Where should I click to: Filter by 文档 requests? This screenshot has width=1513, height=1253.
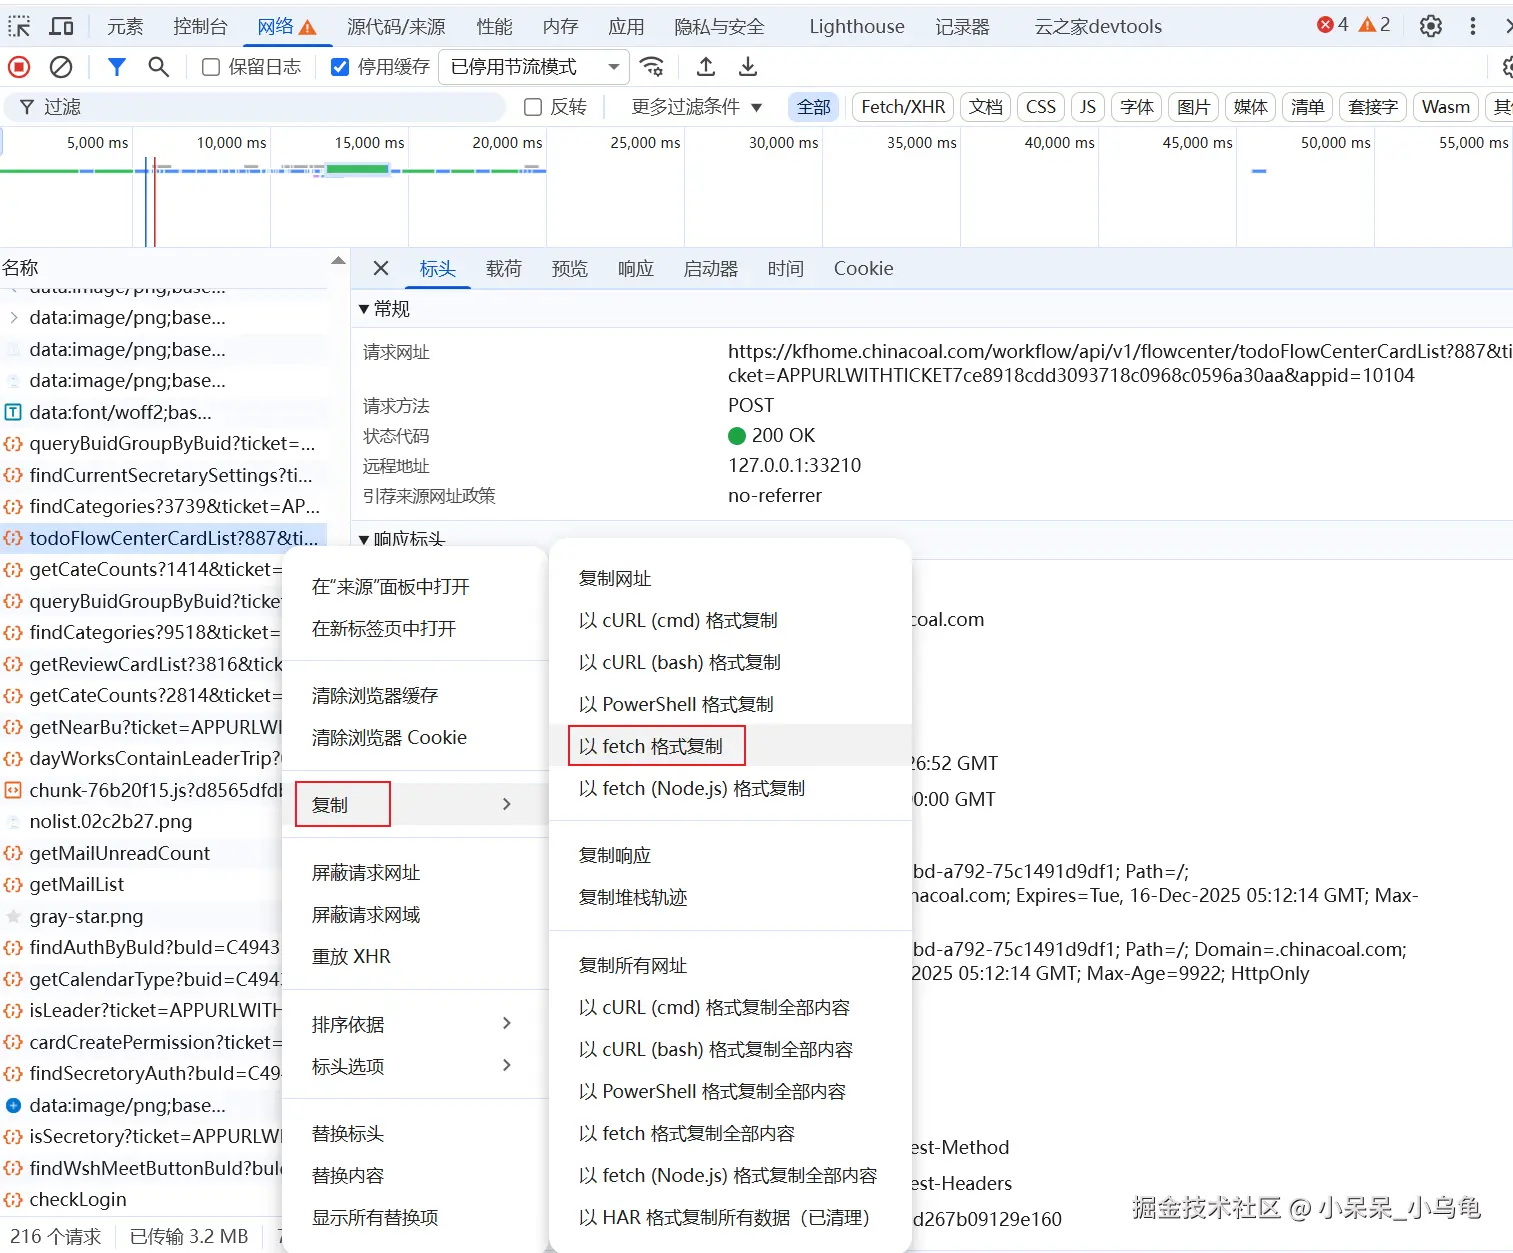point(986,107)
